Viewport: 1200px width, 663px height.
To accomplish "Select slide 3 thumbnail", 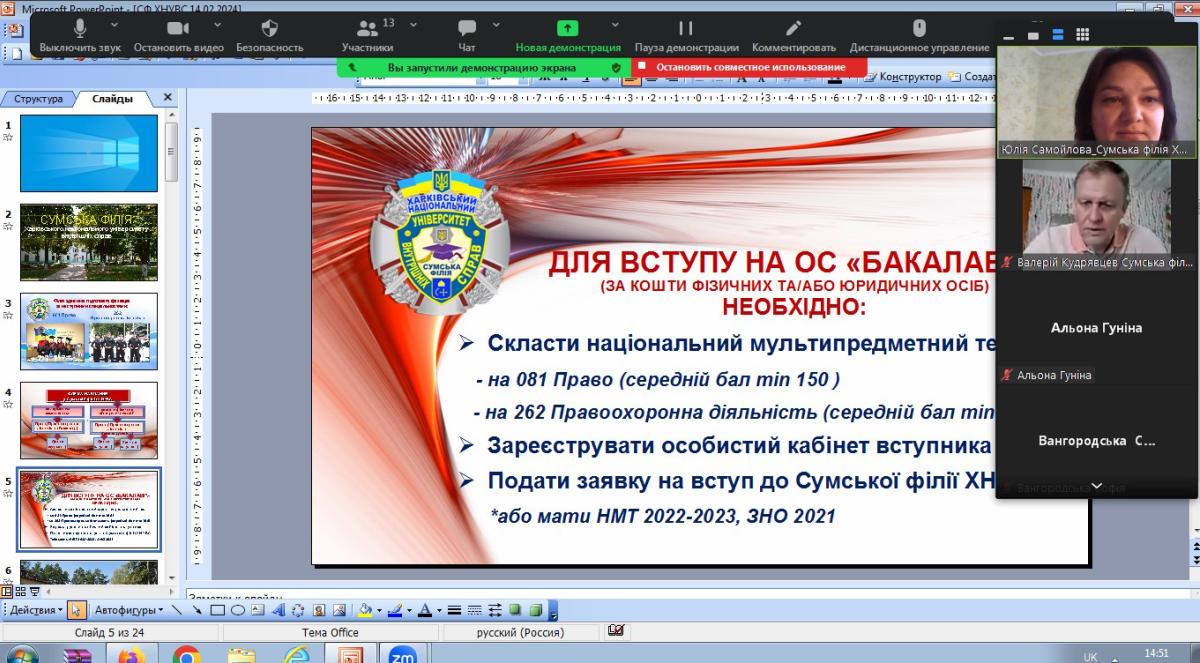I will (x=89, y=332).
